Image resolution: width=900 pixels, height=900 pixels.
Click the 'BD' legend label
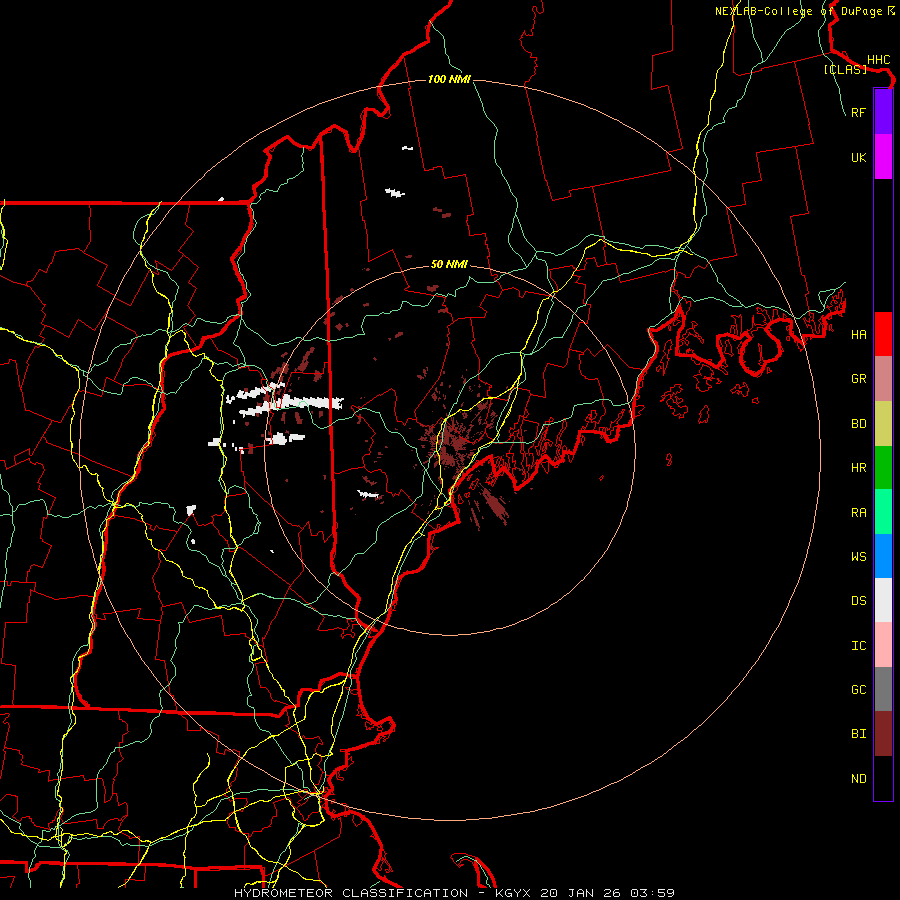point(858,424)
